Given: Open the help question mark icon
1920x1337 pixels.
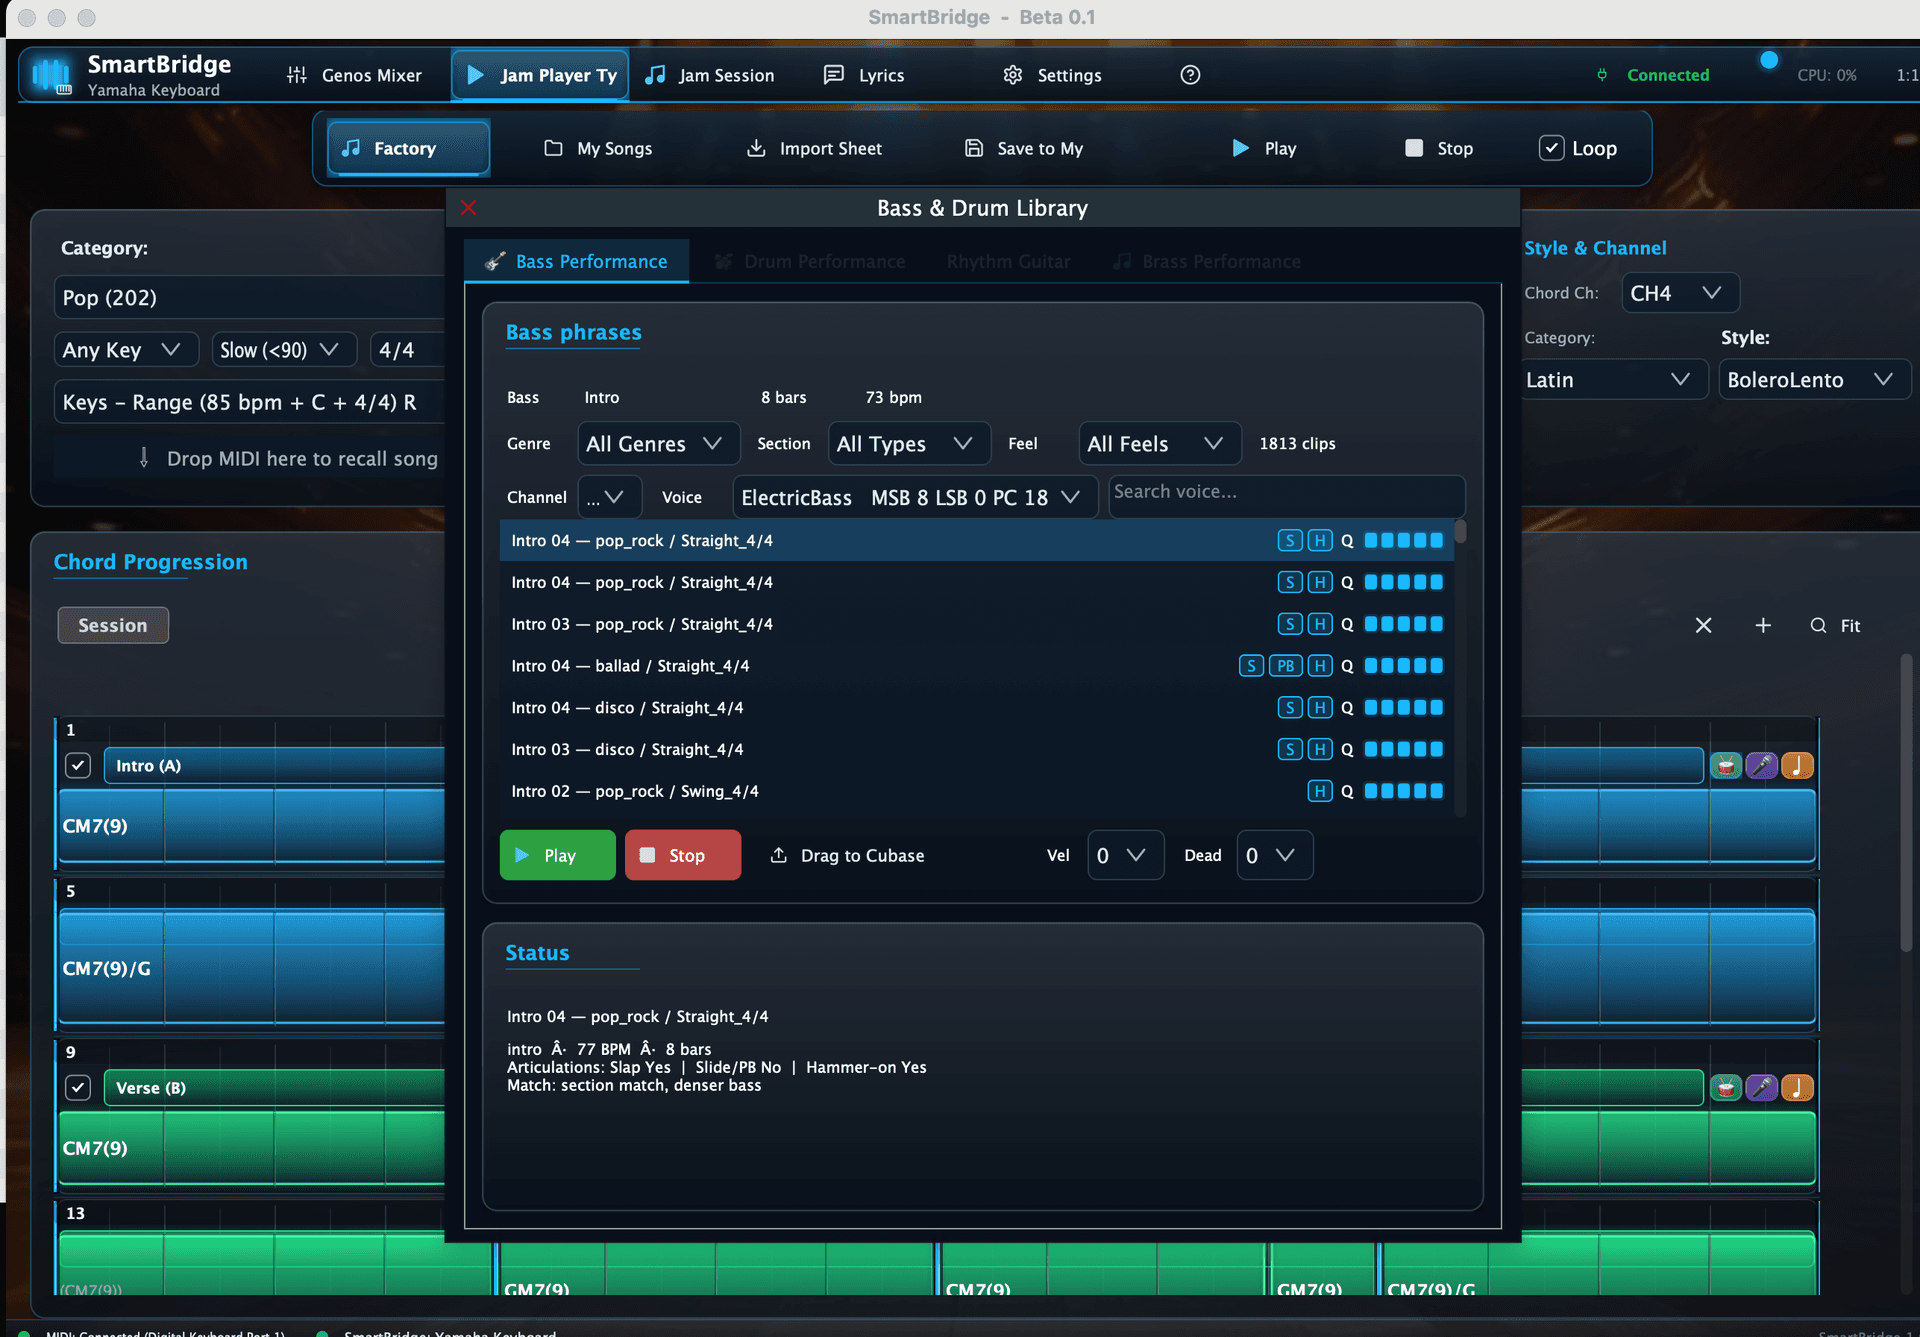Looking at the screenshot, I should 1190,75.
